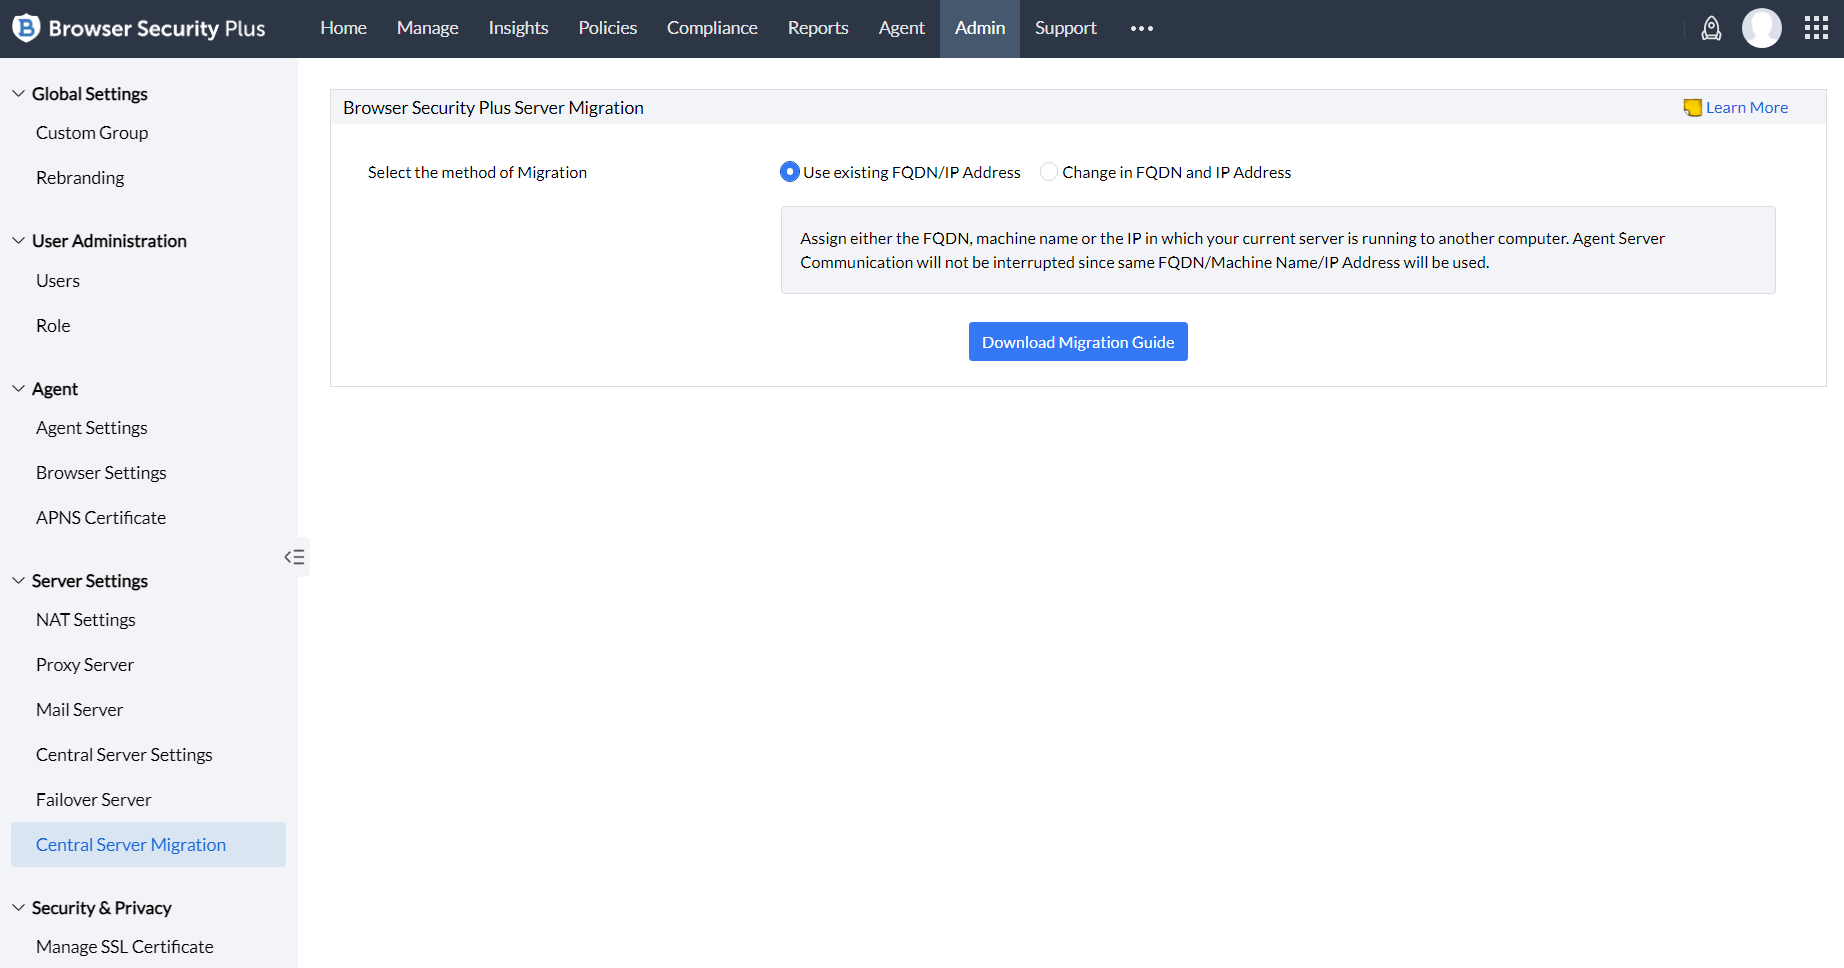Open the Learn More link
The image size is (1844, 968).
coord(1747,108)
